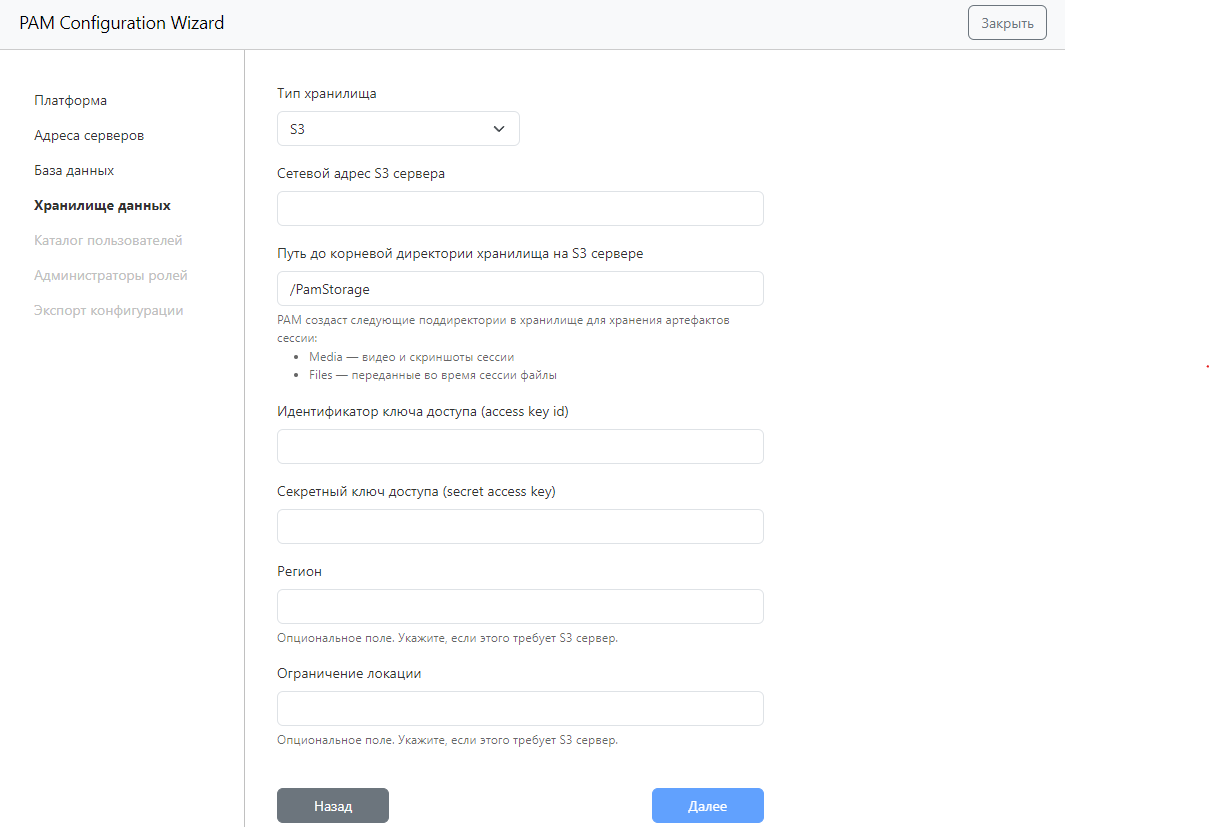
Task: Click the Регион input field
Action: pyautogui.click(x=520, y=607)
